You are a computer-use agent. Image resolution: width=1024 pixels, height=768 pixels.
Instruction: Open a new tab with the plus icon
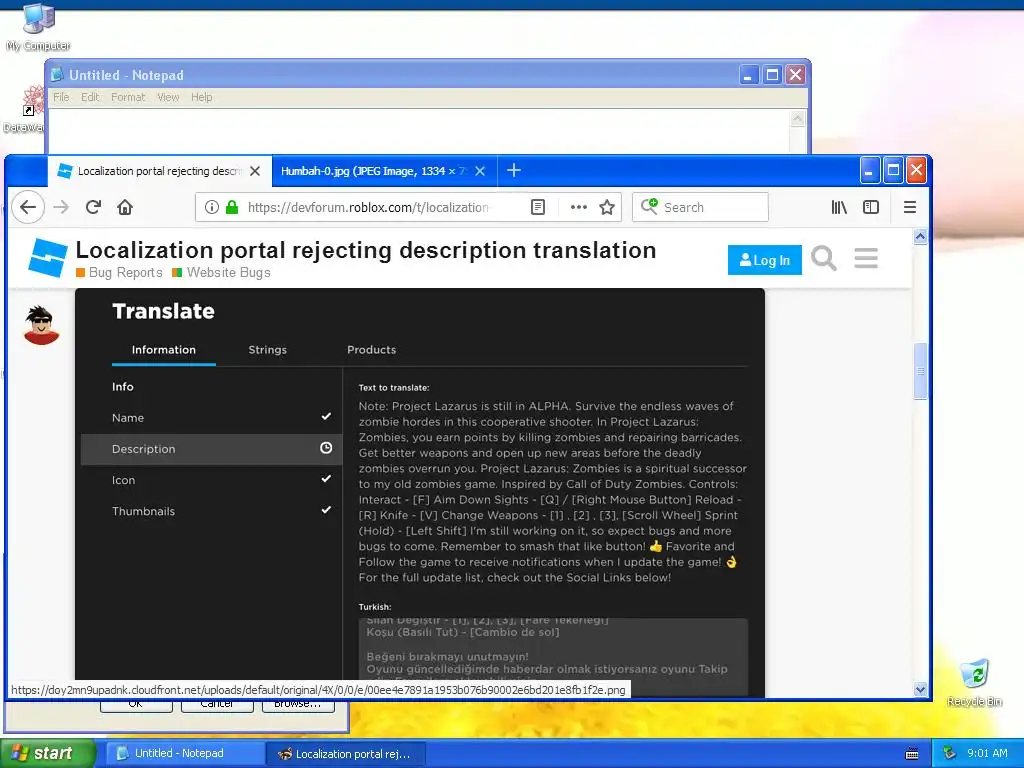514,170
